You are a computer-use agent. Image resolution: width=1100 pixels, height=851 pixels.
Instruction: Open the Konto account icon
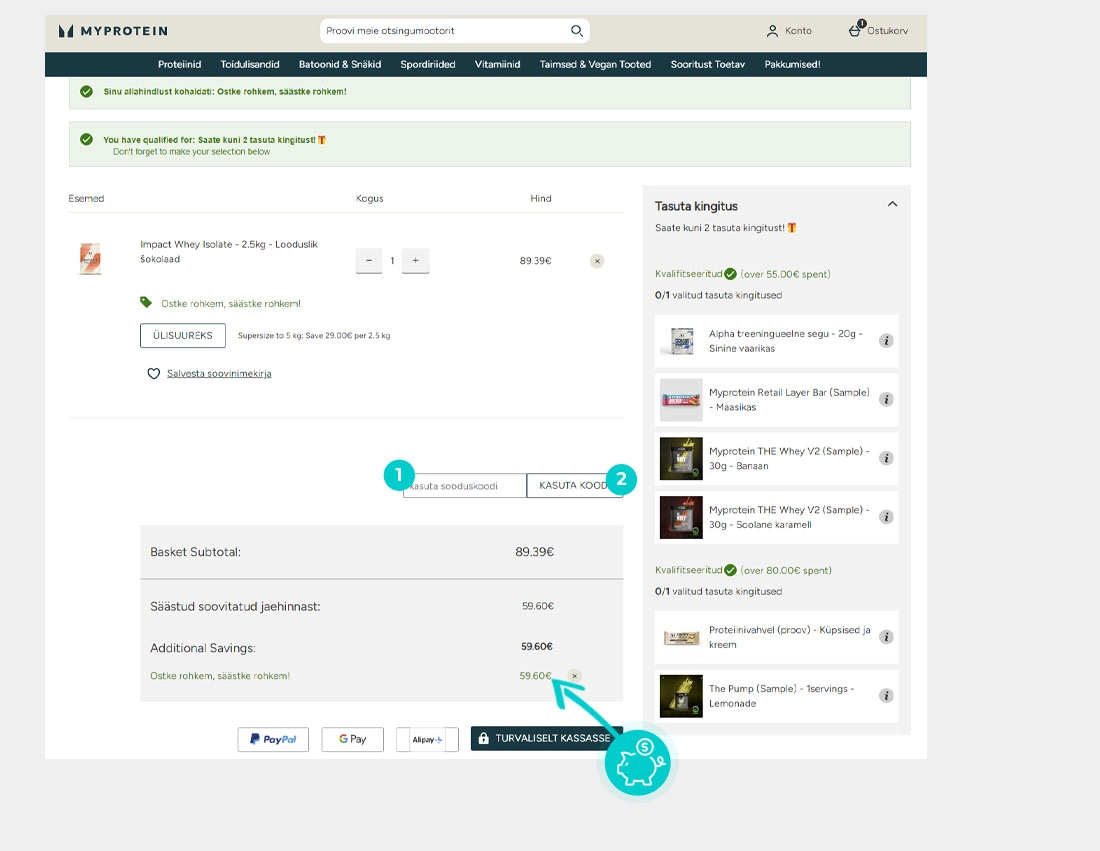(772, 31)
